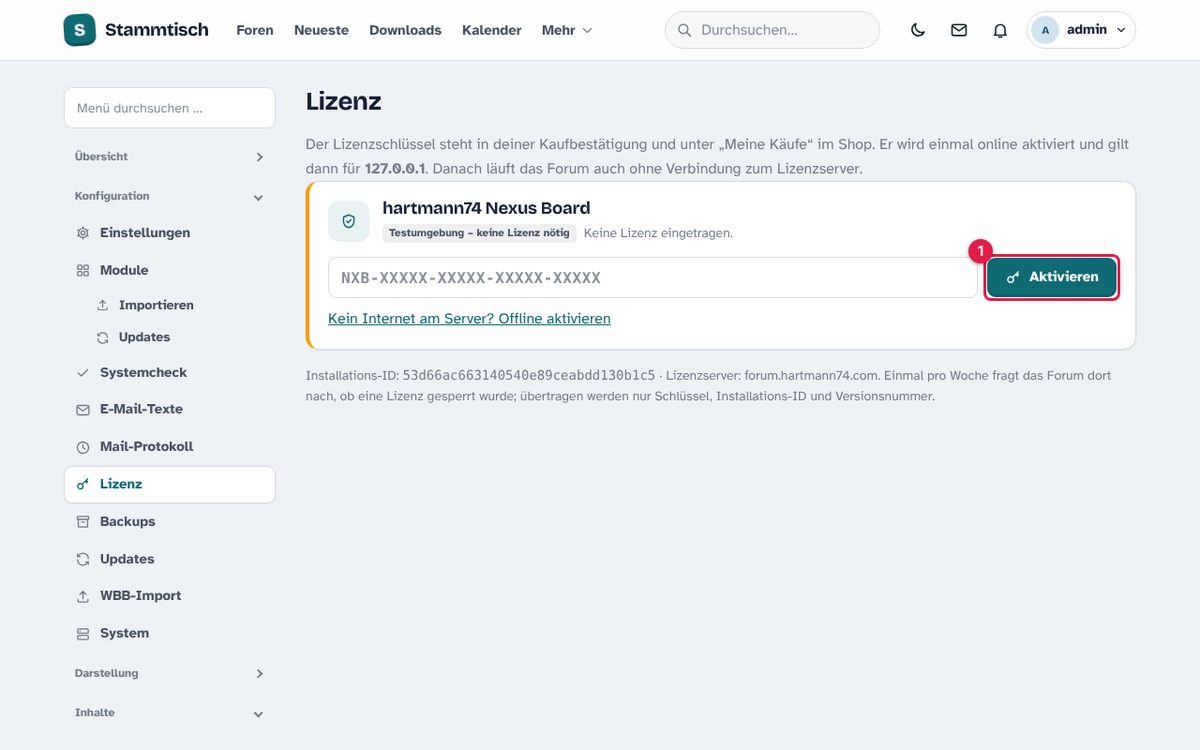Focus the license key input field
This screenshot has height=750, width=1200.
(653, 277)
